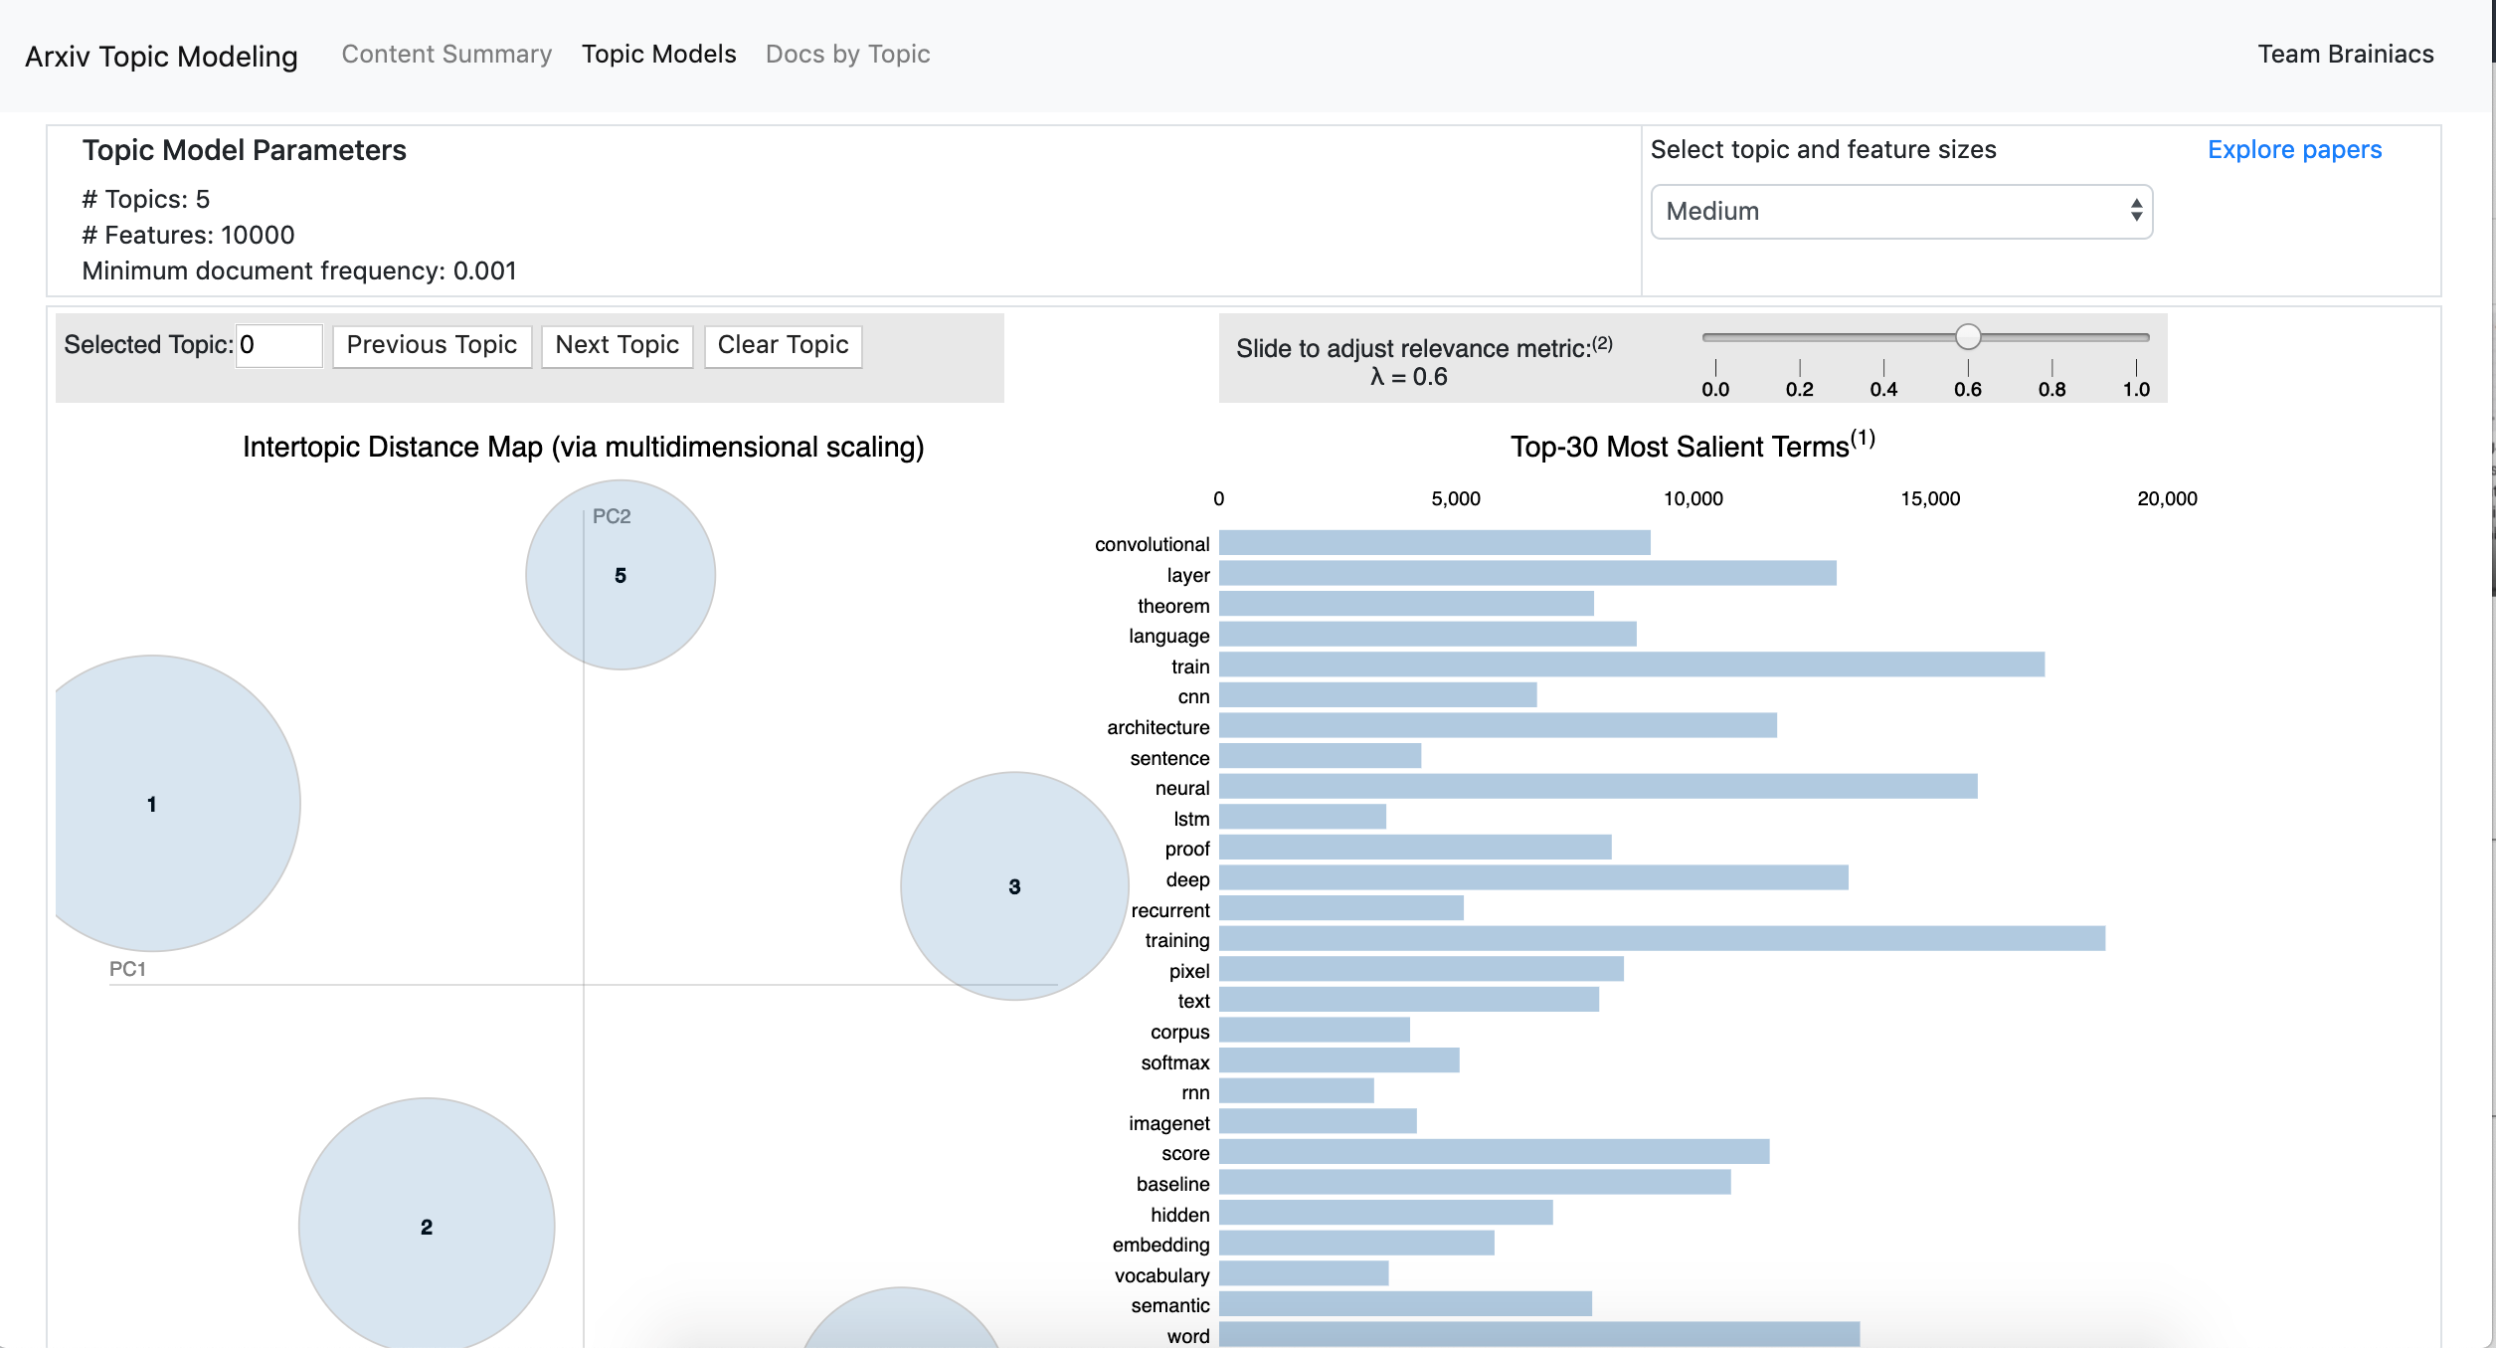Click the 'baseline' term bar
This screenshot has height=1348, width=2496.
(x=1474, y=1182)
